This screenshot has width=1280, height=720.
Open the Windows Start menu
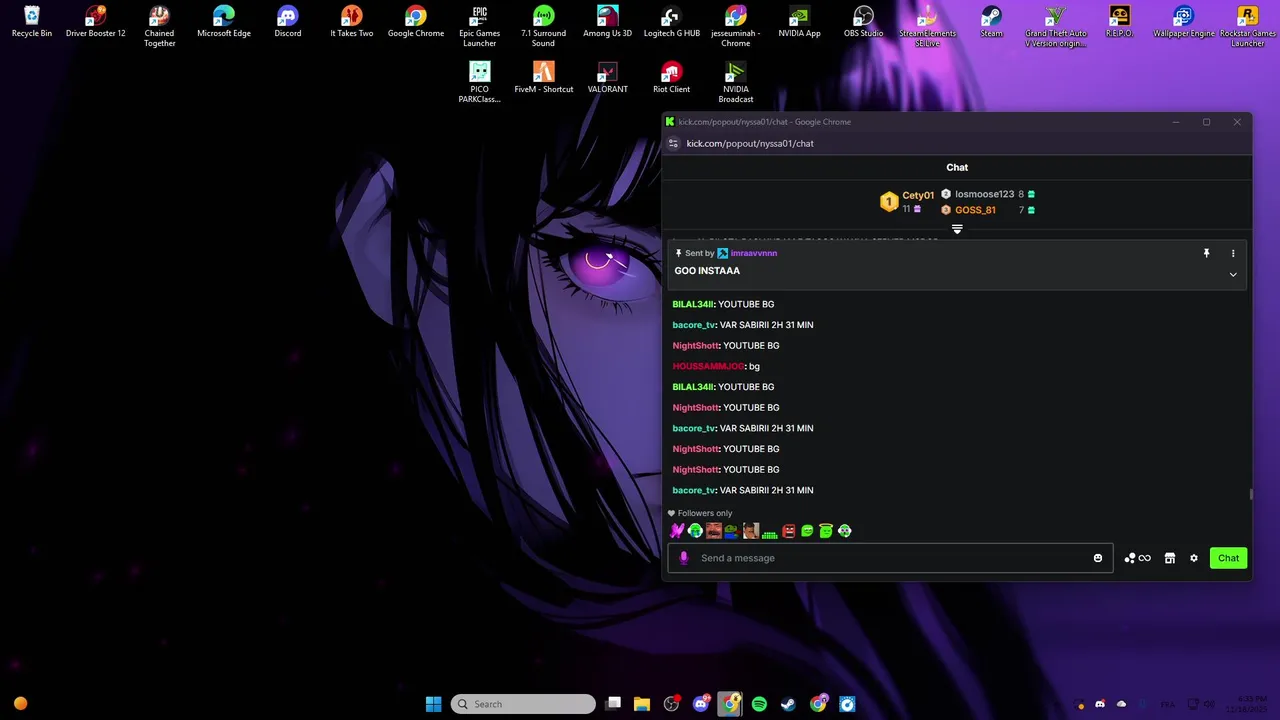434,704
